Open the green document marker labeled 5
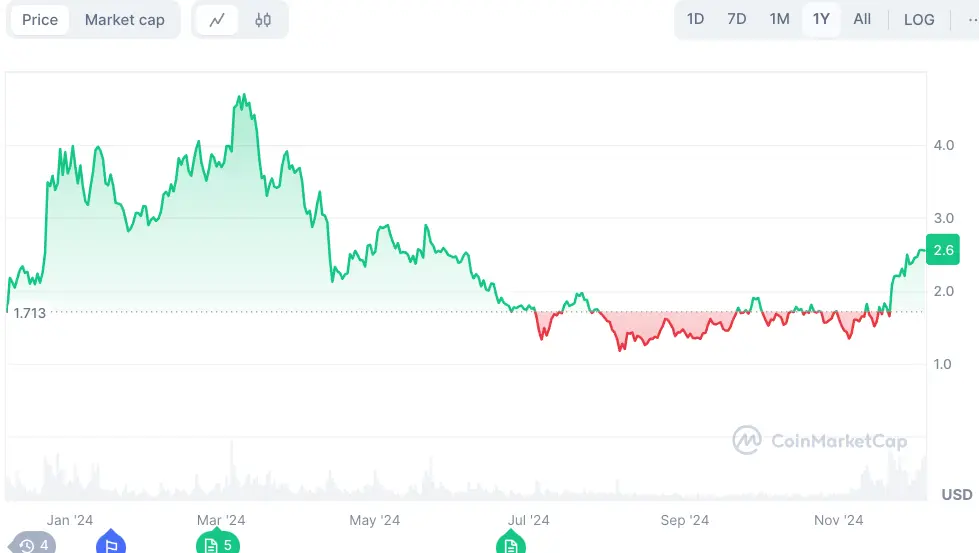979x553 pixels. click(x=218, y=544)
